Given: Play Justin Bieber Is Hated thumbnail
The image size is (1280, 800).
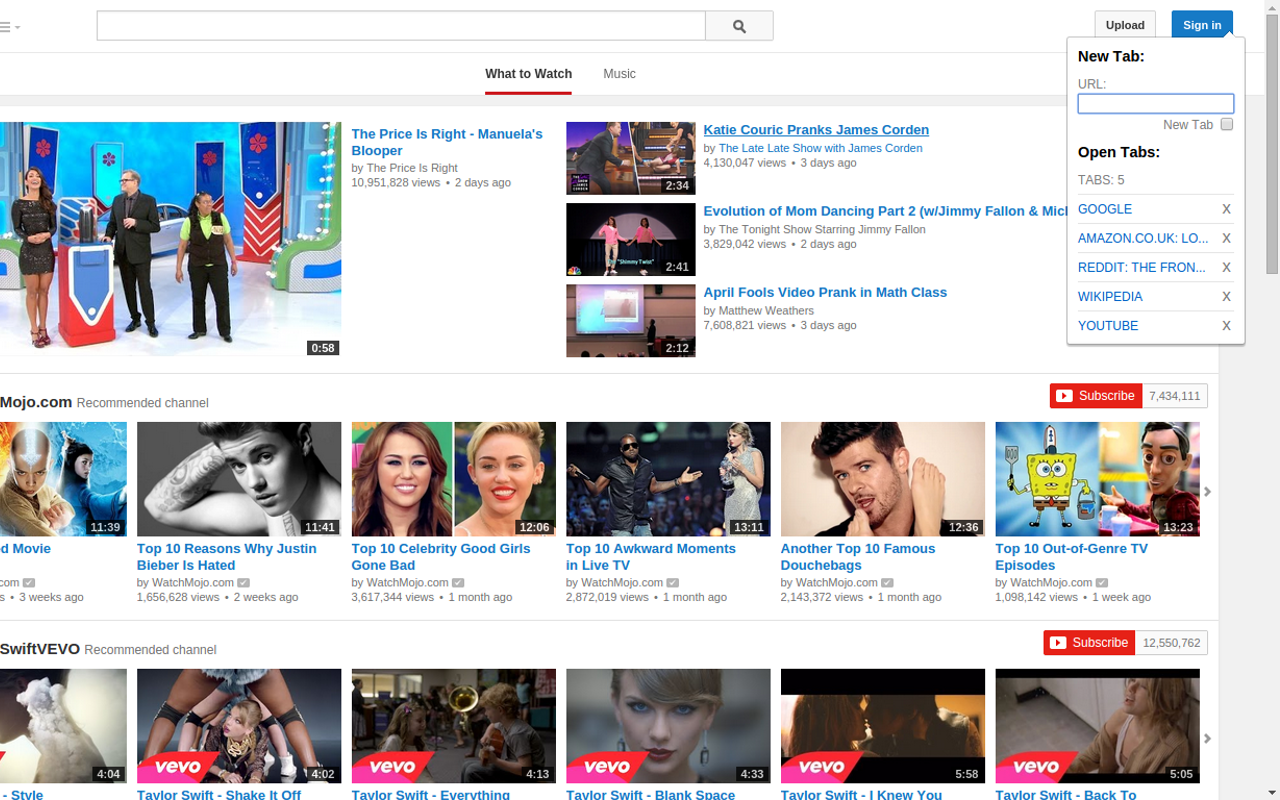Looking at the screenshot, I should click(239, 479).
